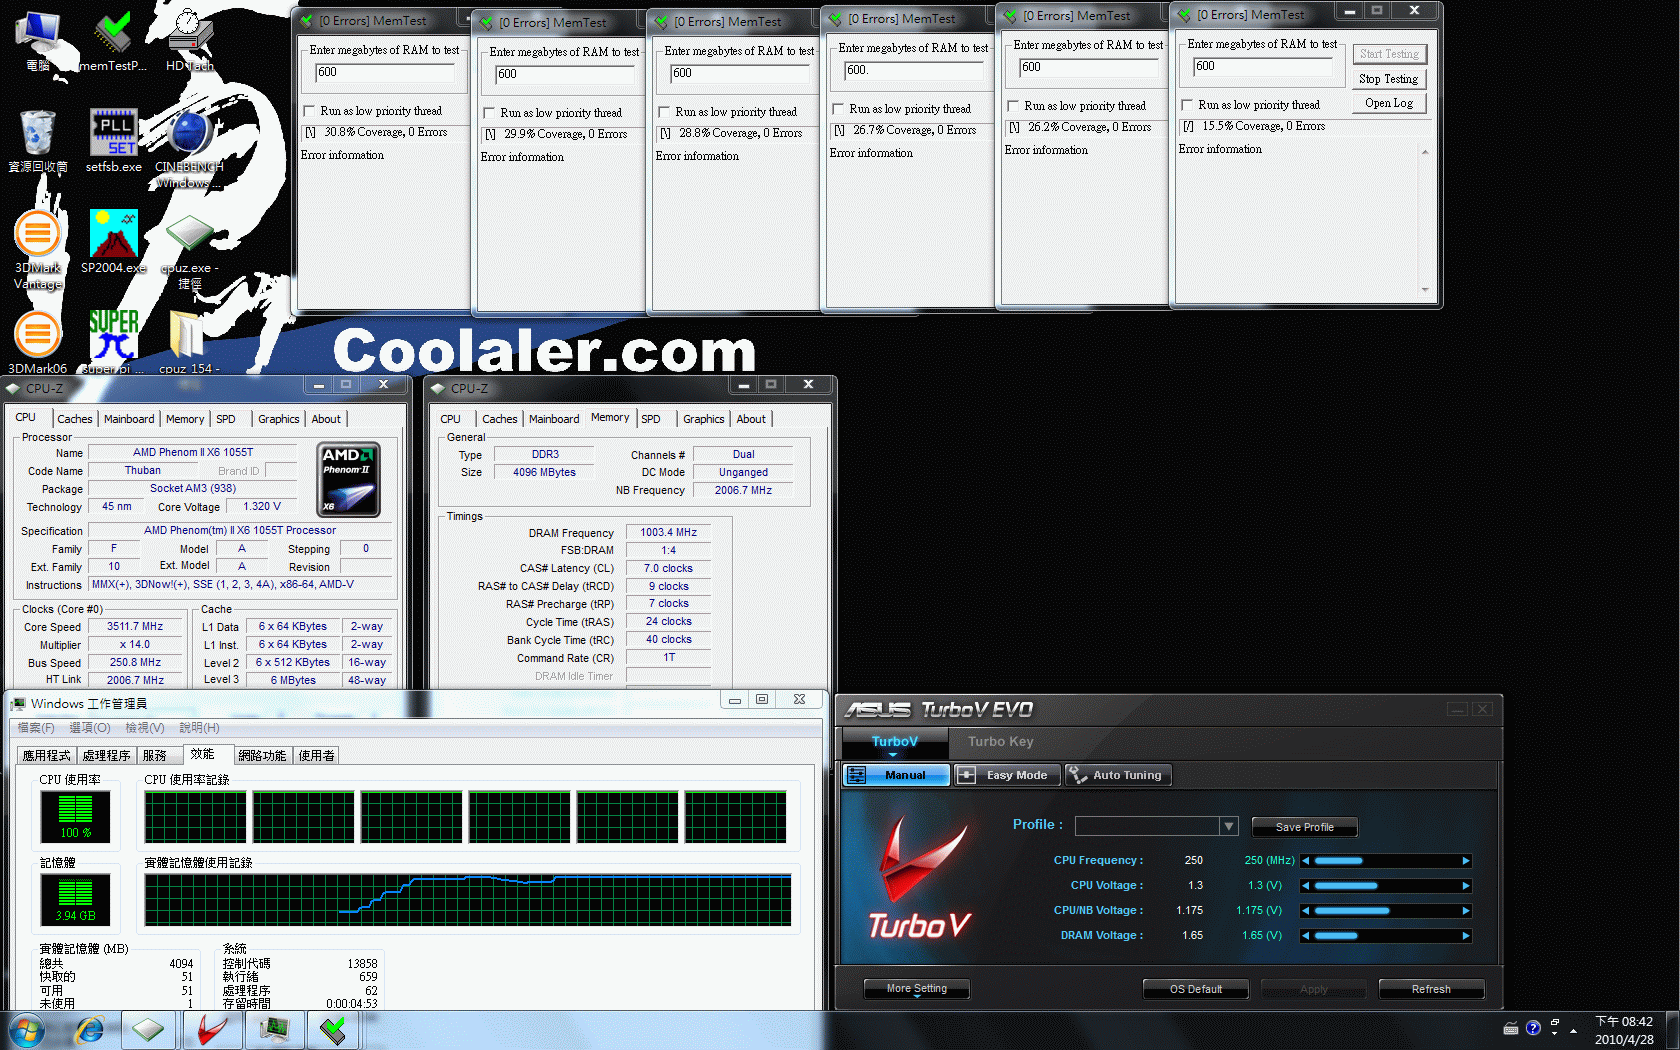This screenshot has width=1680, height=1050.
Task: Select the CPU-Z taskbar button
Action: pos(149,1030)
